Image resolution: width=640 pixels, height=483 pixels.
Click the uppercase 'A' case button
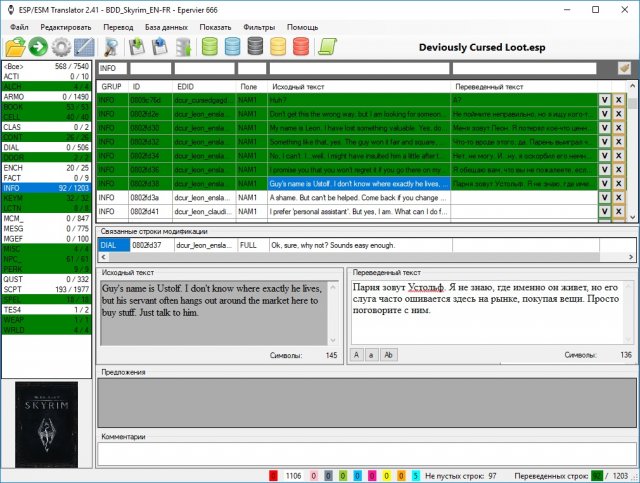356,355
